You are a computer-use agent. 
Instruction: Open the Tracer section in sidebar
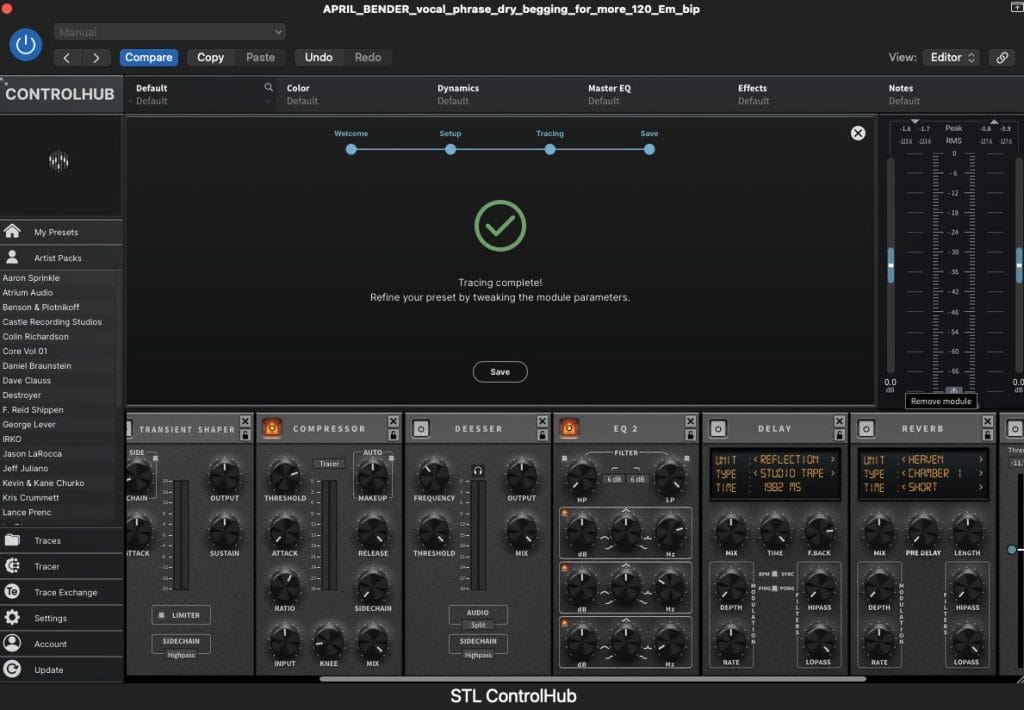tap(47, 567)
